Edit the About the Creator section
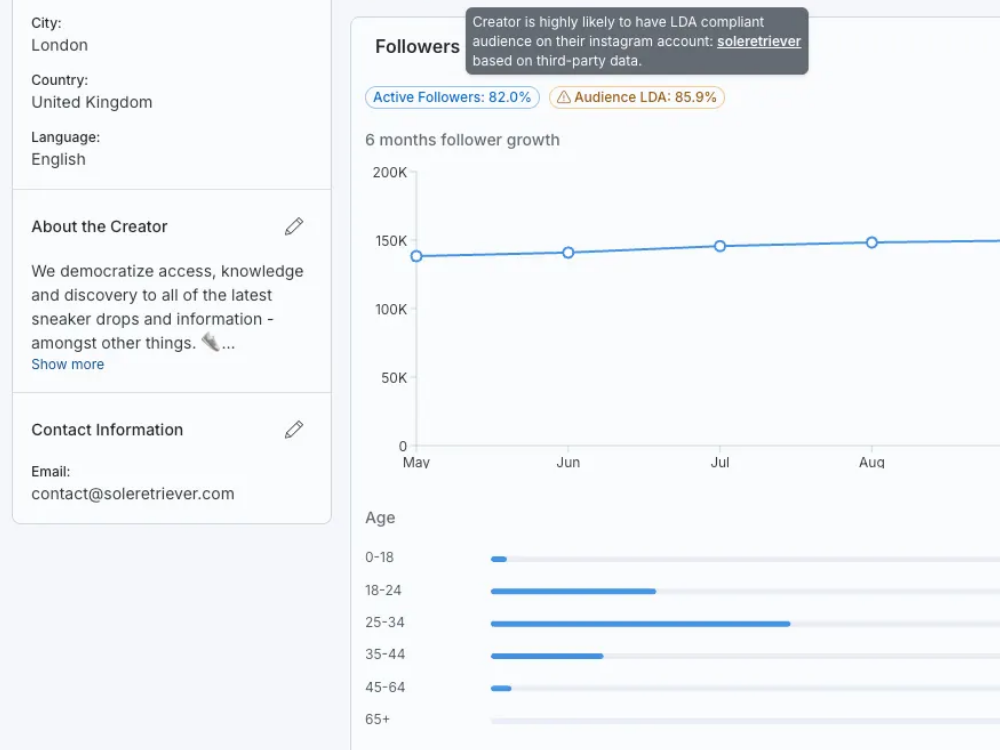This screenshot has height=750, width=1000. (x=293, y=227)
